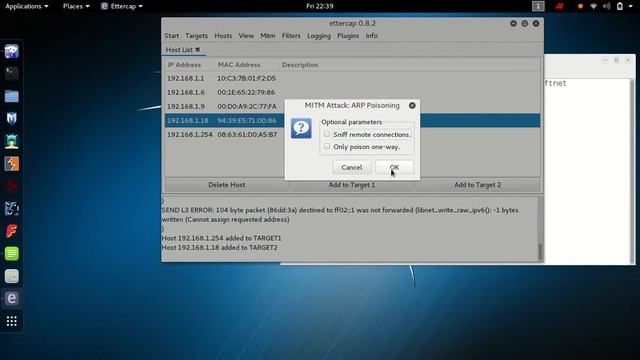Click the Delete Host button
The height and width of the screenshot is (360, 640).
227,185
